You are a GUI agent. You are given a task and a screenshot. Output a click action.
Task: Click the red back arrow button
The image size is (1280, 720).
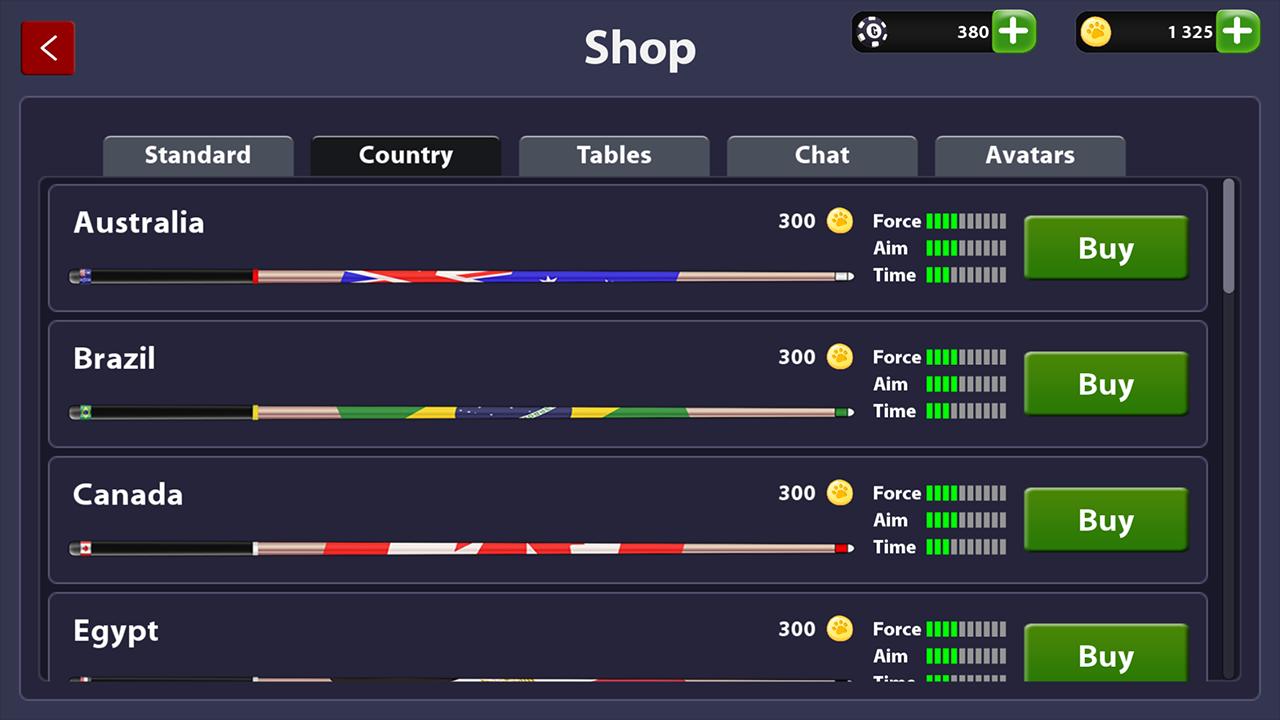click(x=48, y=48)
